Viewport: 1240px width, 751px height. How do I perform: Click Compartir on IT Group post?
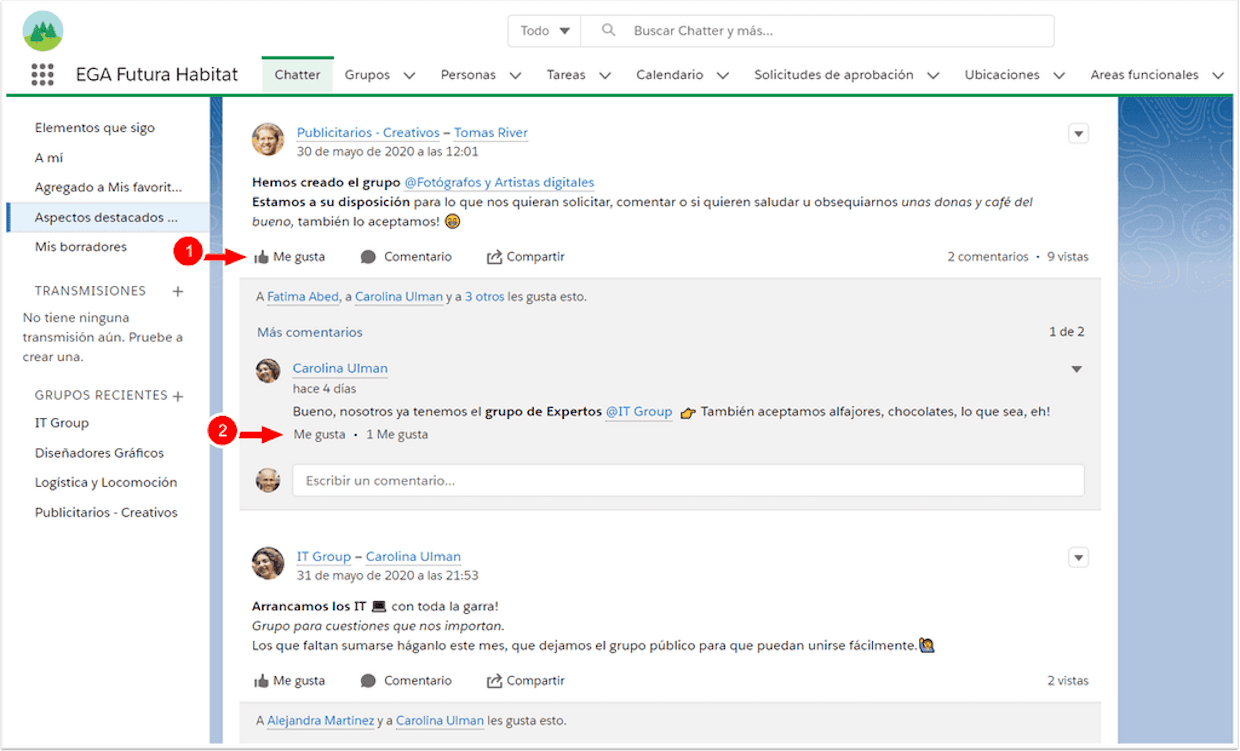click(526, 681)
